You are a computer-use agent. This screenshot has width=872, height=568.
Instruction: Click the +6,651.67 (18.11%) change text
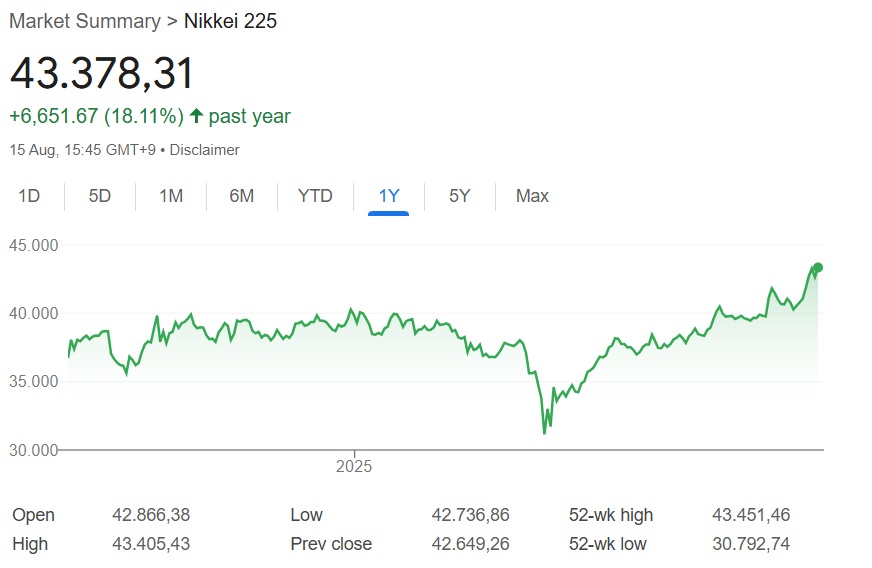pyautogui.click(x=96, y=116)
